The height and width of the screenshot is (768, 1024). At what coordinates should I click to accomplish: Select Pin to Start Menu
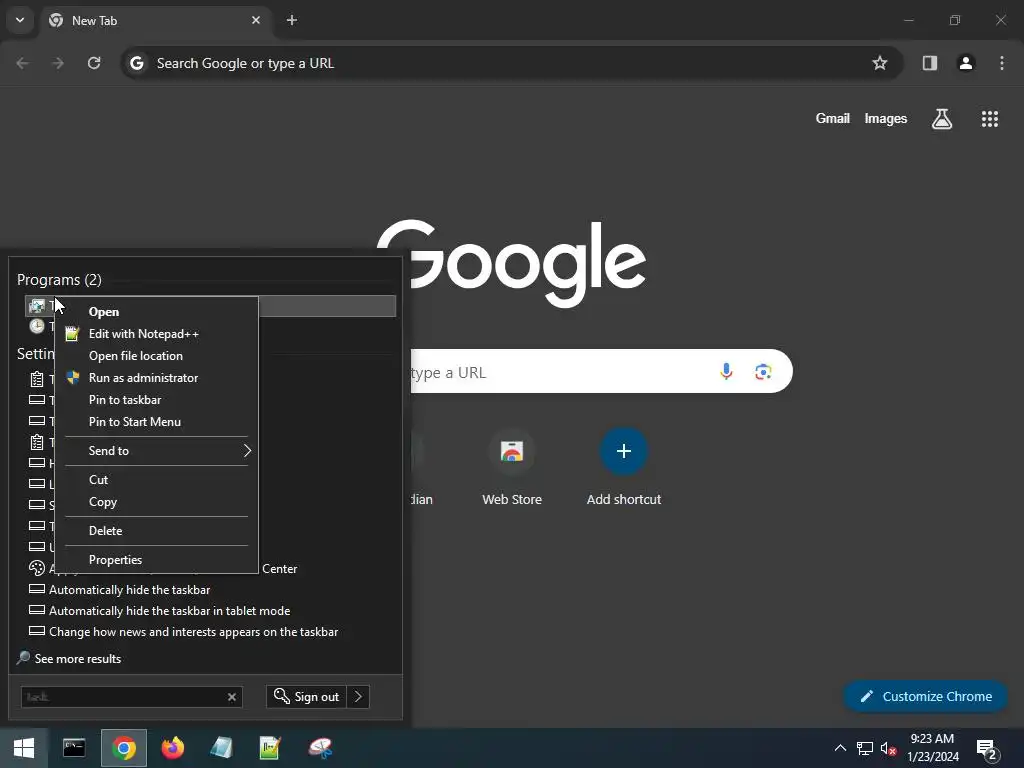[135, 422]
